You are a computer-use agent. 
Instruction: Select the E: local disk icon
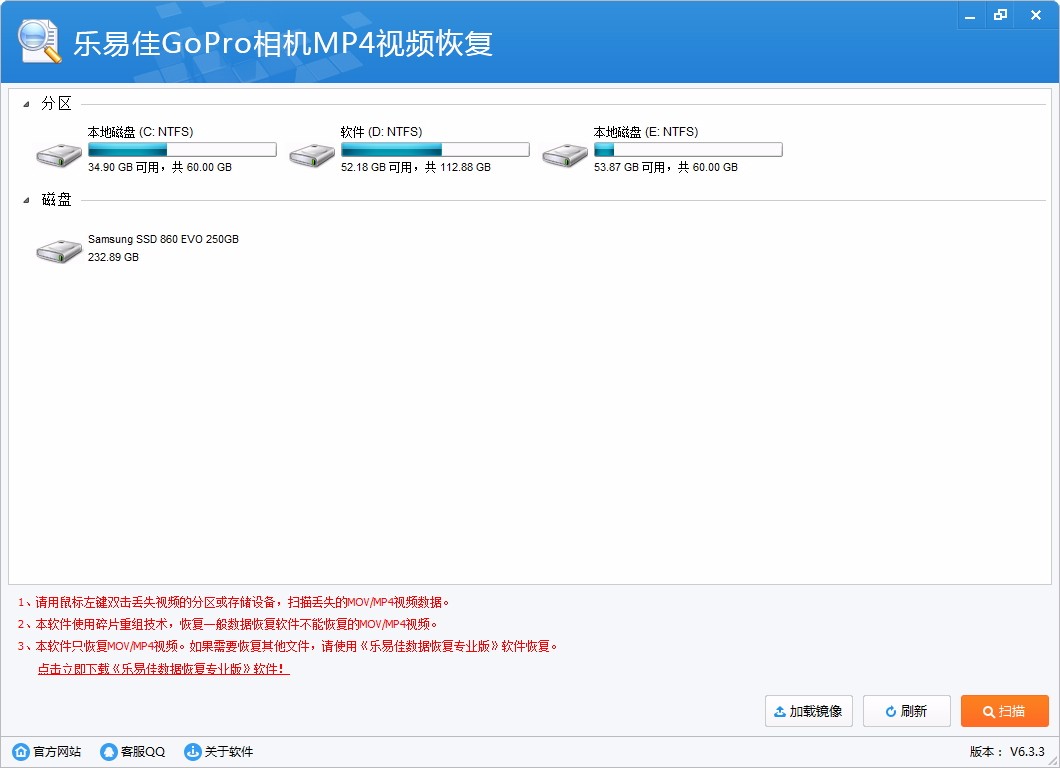point(564,155)
